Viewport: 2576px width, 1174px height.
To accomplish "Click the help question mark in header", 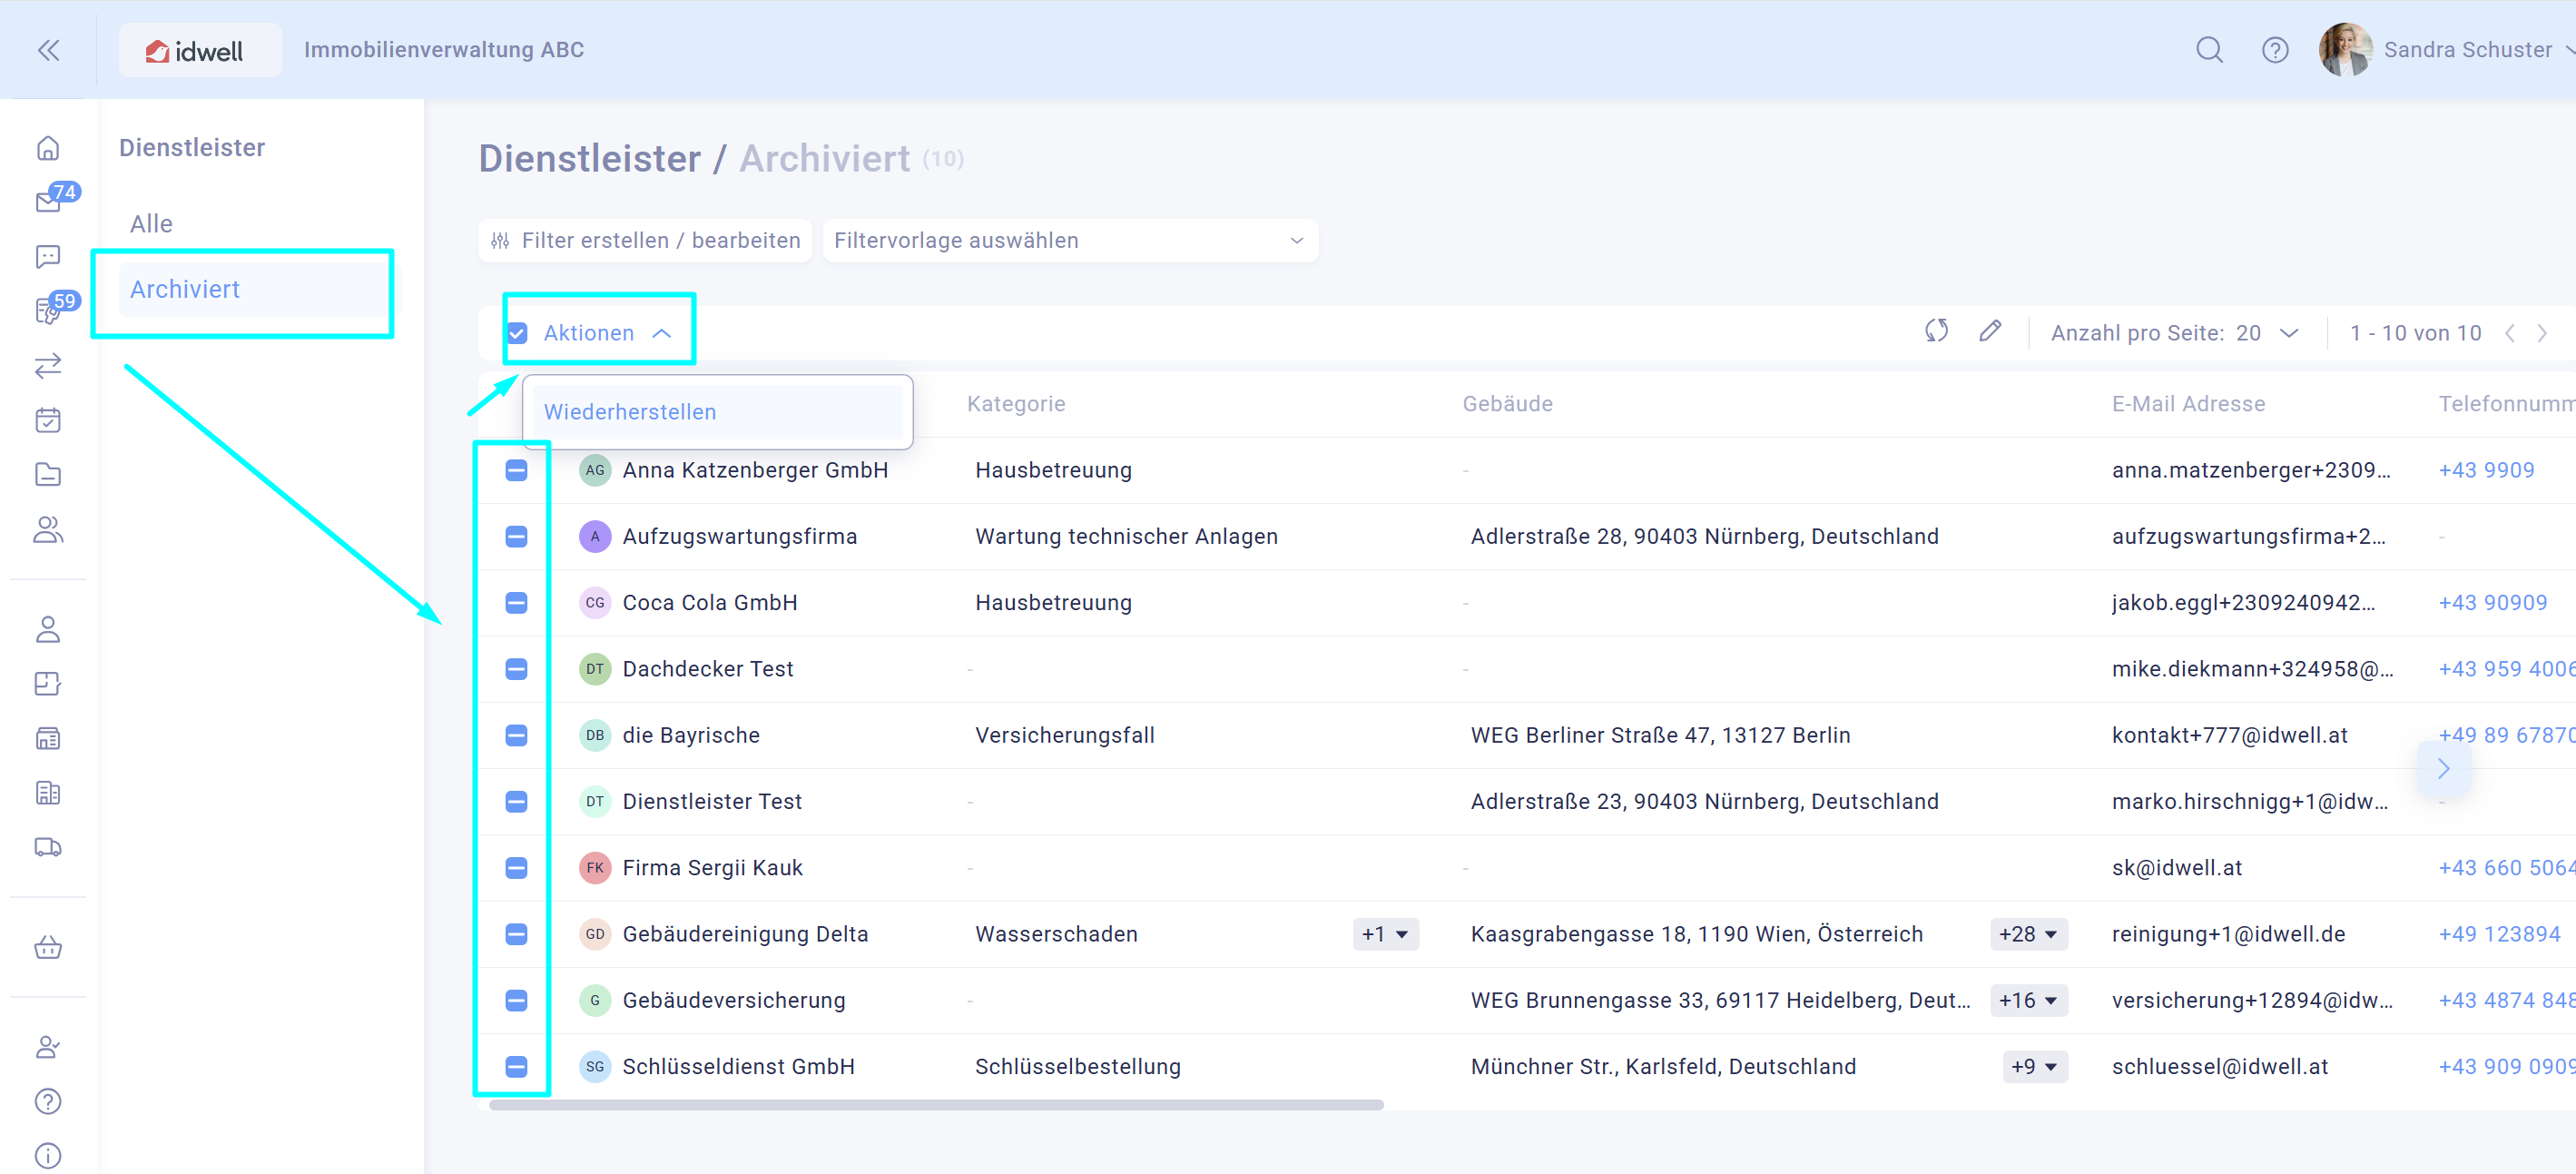I will tap(2275, 50).
